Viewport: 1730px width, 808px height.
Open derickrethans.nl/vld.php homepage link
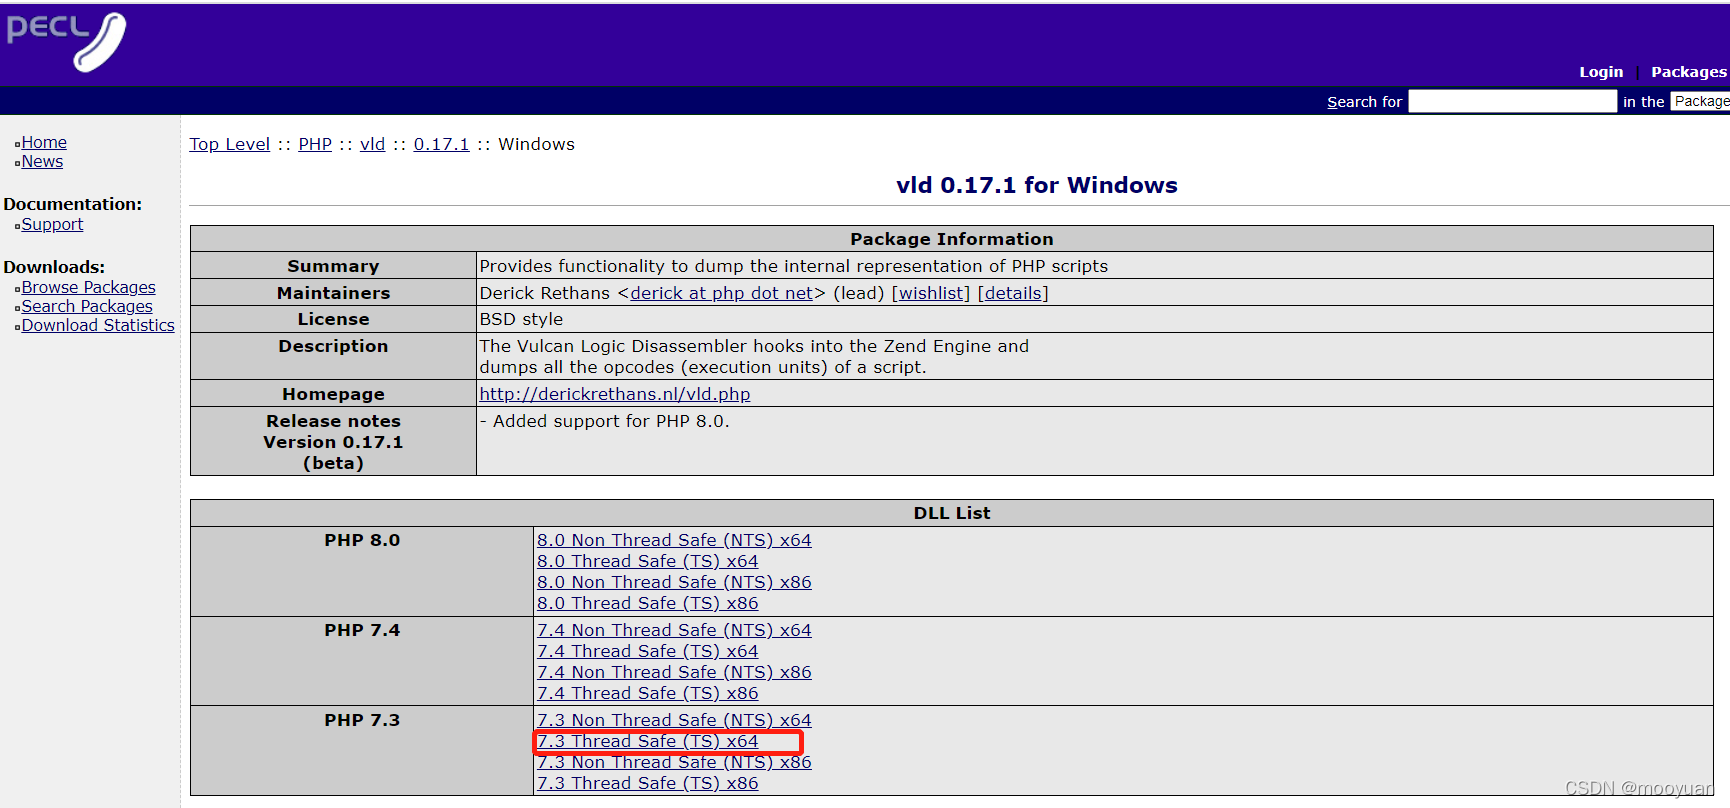[x=615, y=394]
